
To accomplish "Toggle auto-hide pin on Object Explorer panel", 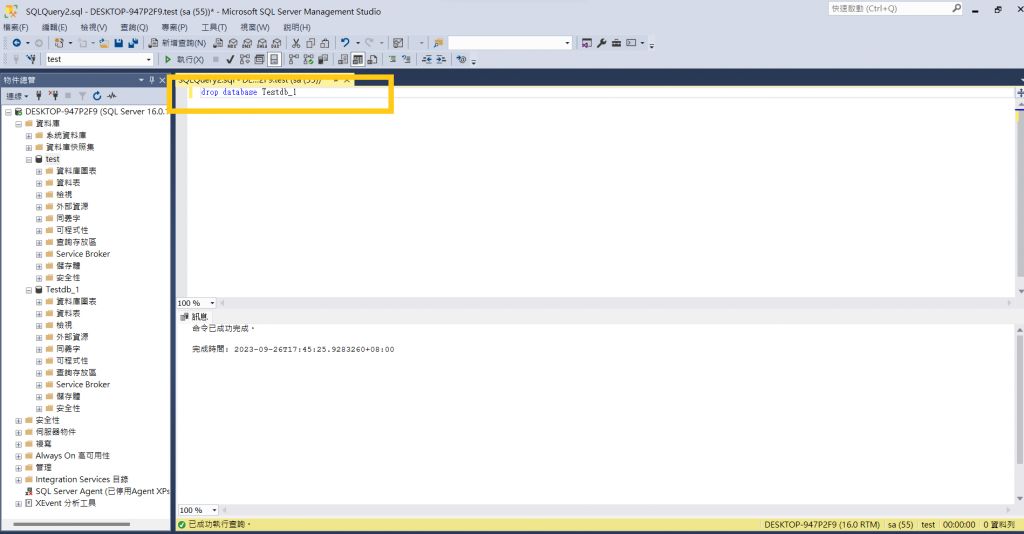I will (152, 80).
